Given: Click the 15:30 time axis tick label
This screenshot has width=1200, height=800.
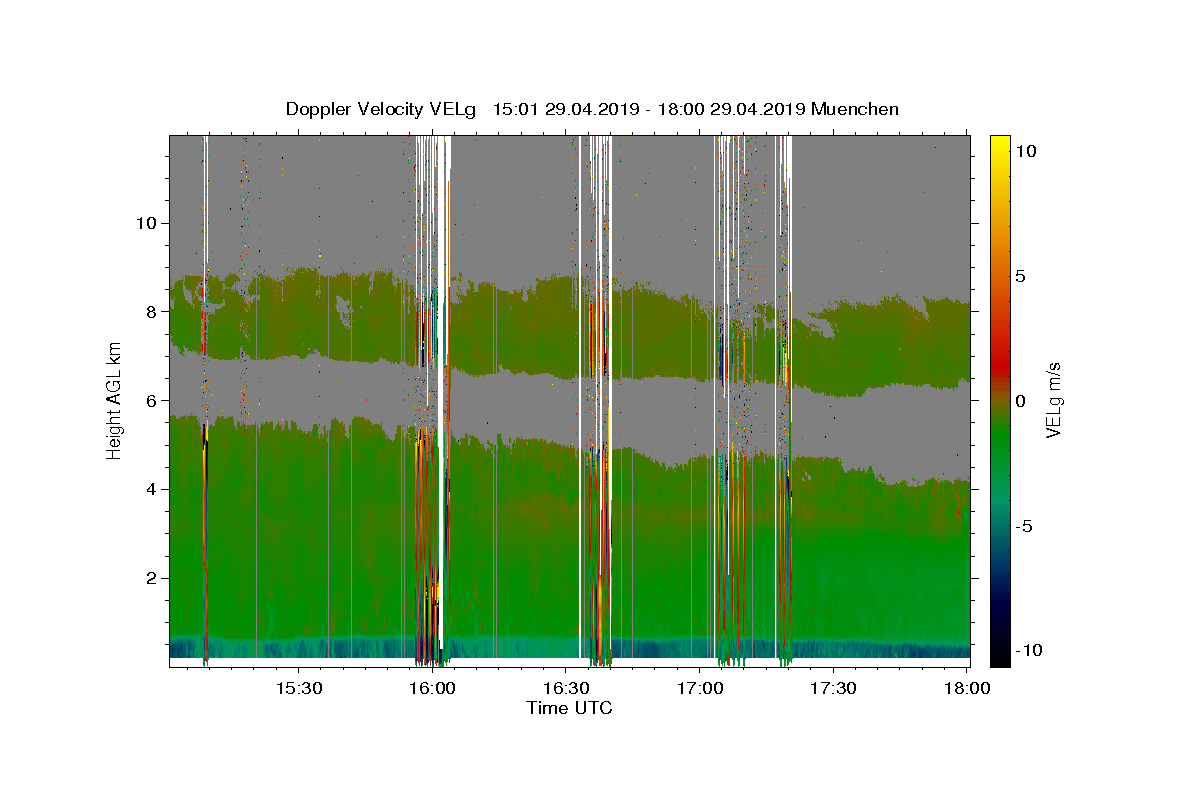Looking at the screenshot, I should [299, 689].
